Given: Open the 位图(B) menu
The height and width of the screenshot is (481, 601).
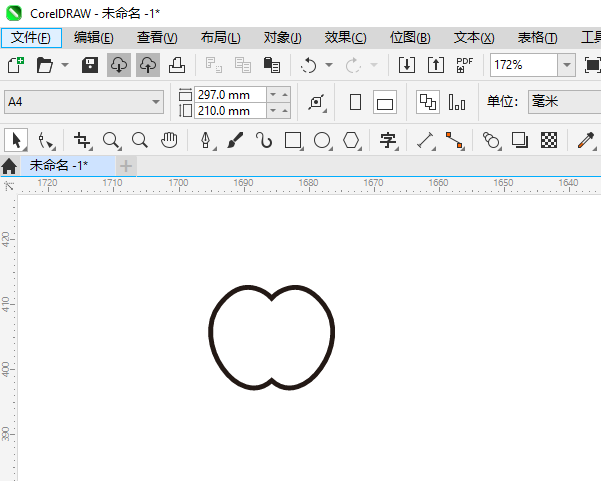Looking at the screenshot, I should click(410, 38).
